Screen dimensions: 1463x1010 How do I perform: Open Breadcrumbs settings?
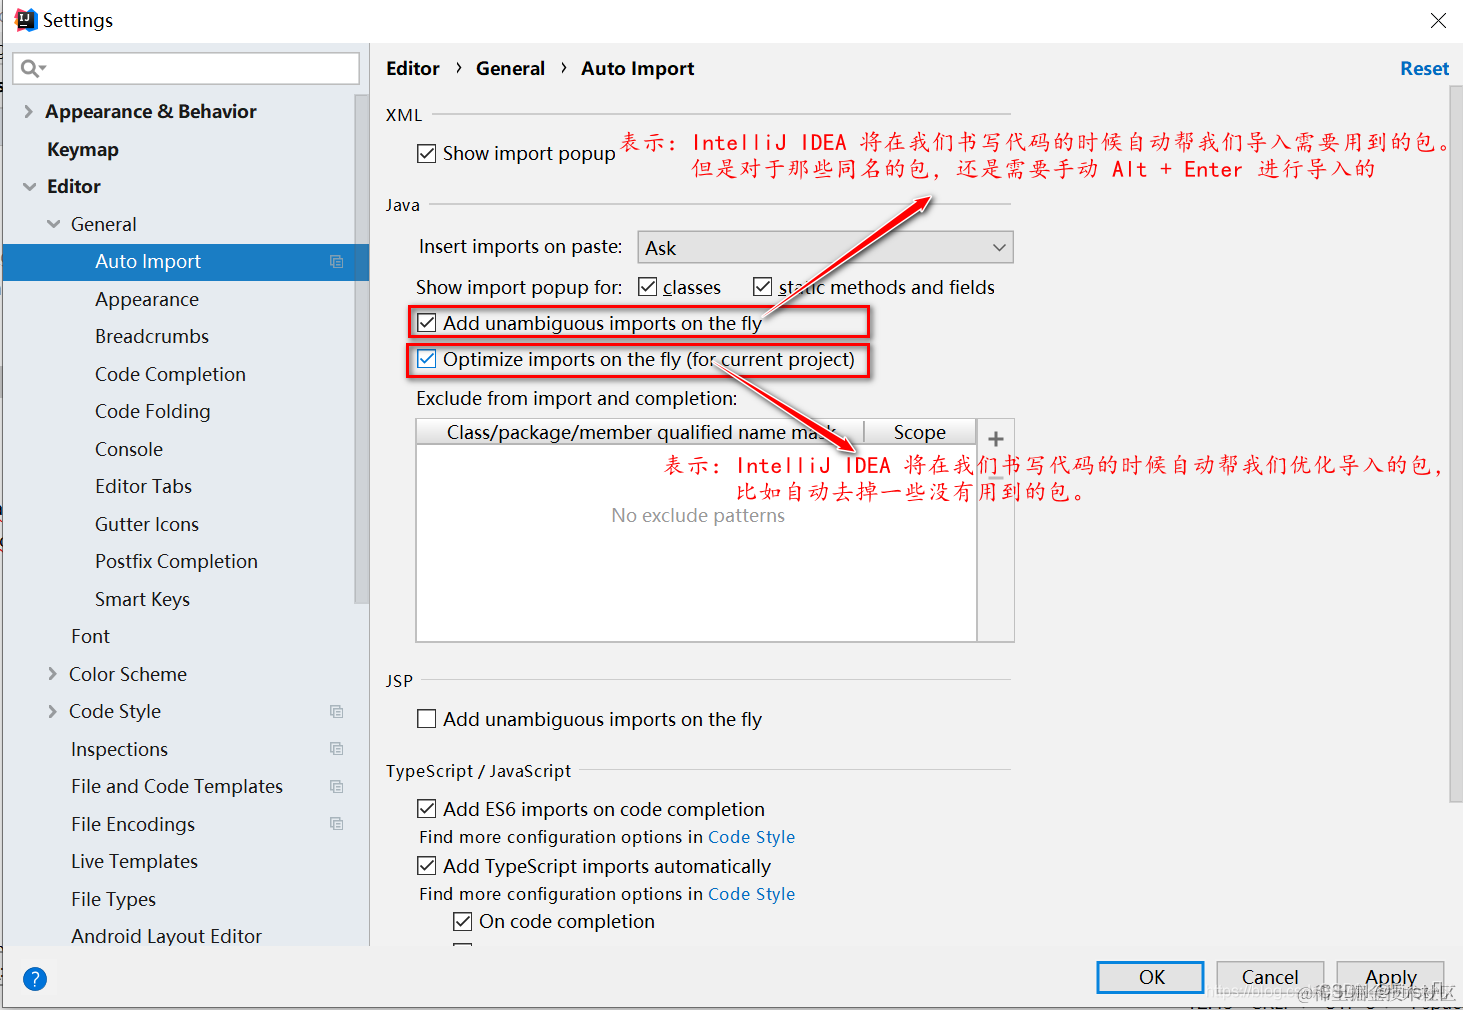[x=152, y=337]
